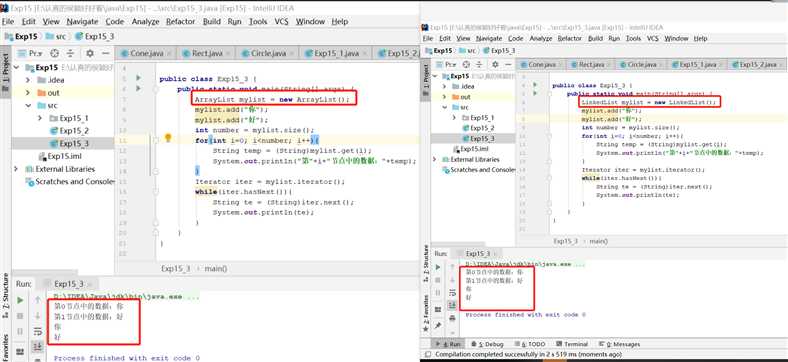Click the collapse-all icon in right window's Project panel
Screen dimensions: 788x362
479,64
